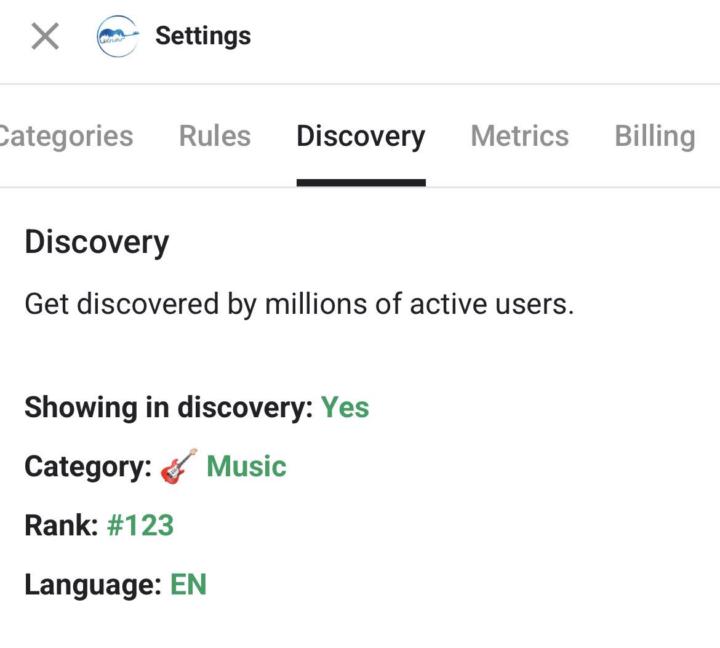Screen dimensions: 720x648
Task: Switch to the Categories tab
Action: [66, 136]
